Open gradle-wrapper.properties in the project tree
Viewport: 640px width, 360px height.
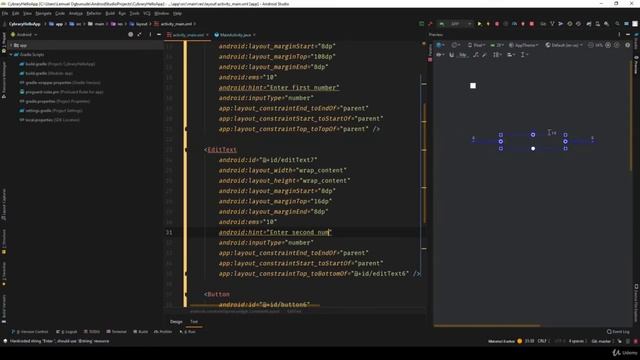[x=60, y=83]
